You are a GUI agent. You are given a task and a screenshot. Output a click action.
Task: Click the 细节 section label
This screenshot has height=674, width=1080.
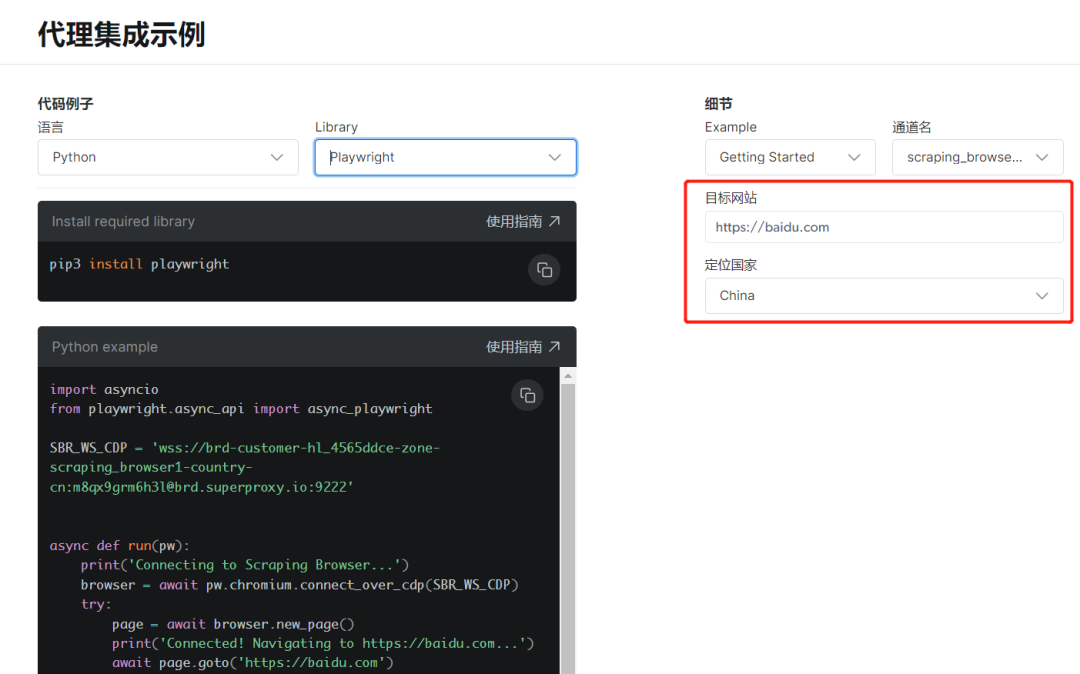click(x=718, y=104)
